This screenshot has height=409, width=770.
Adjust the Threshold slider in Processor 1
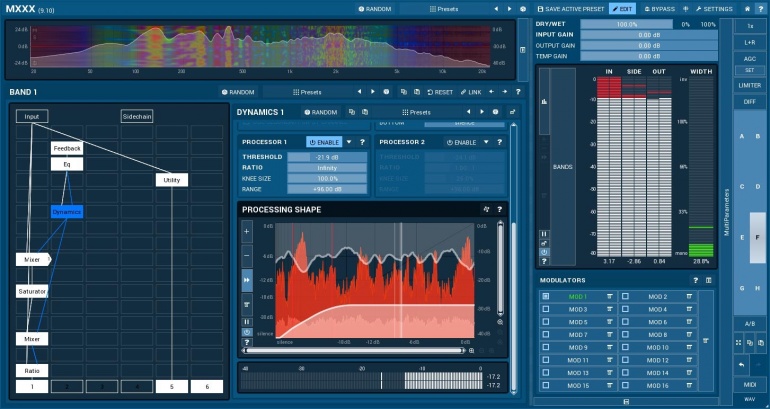[327, 157]
